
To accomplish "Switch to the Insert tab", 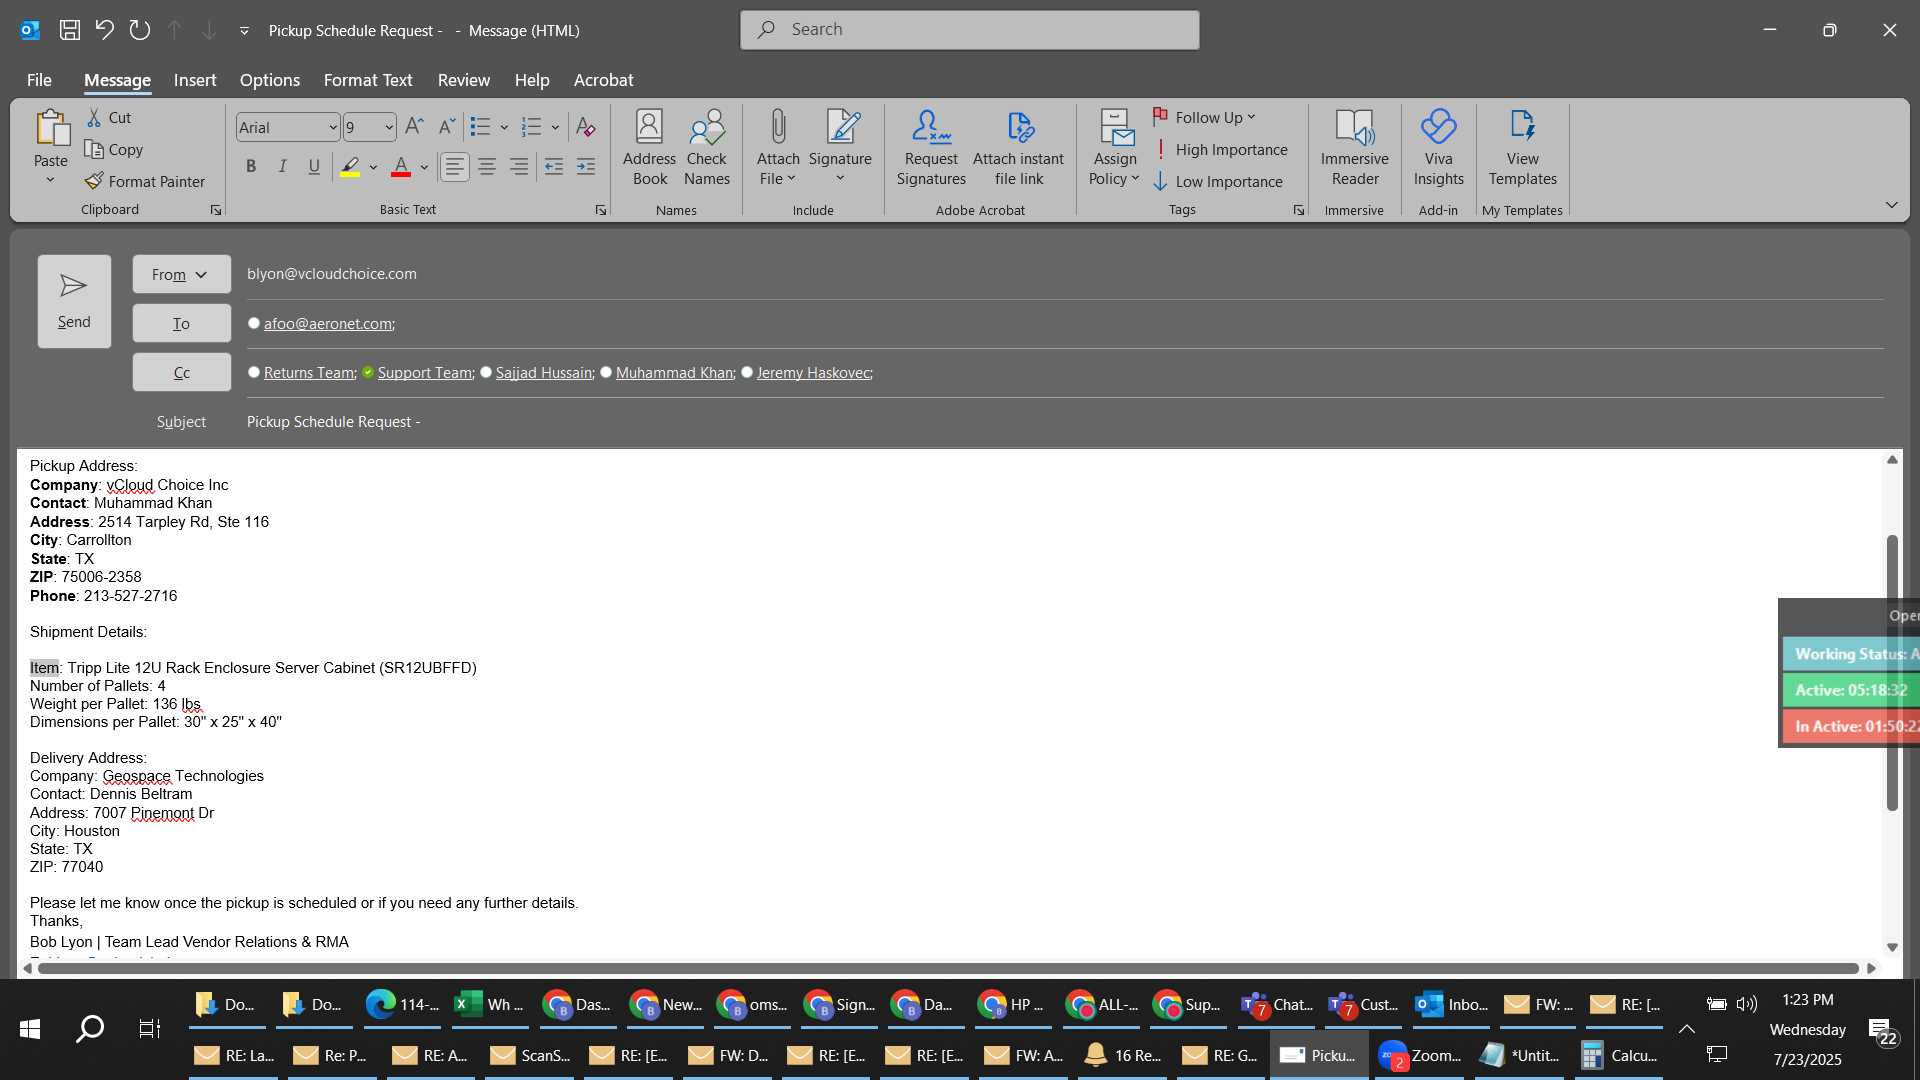I will click(194, 80).
